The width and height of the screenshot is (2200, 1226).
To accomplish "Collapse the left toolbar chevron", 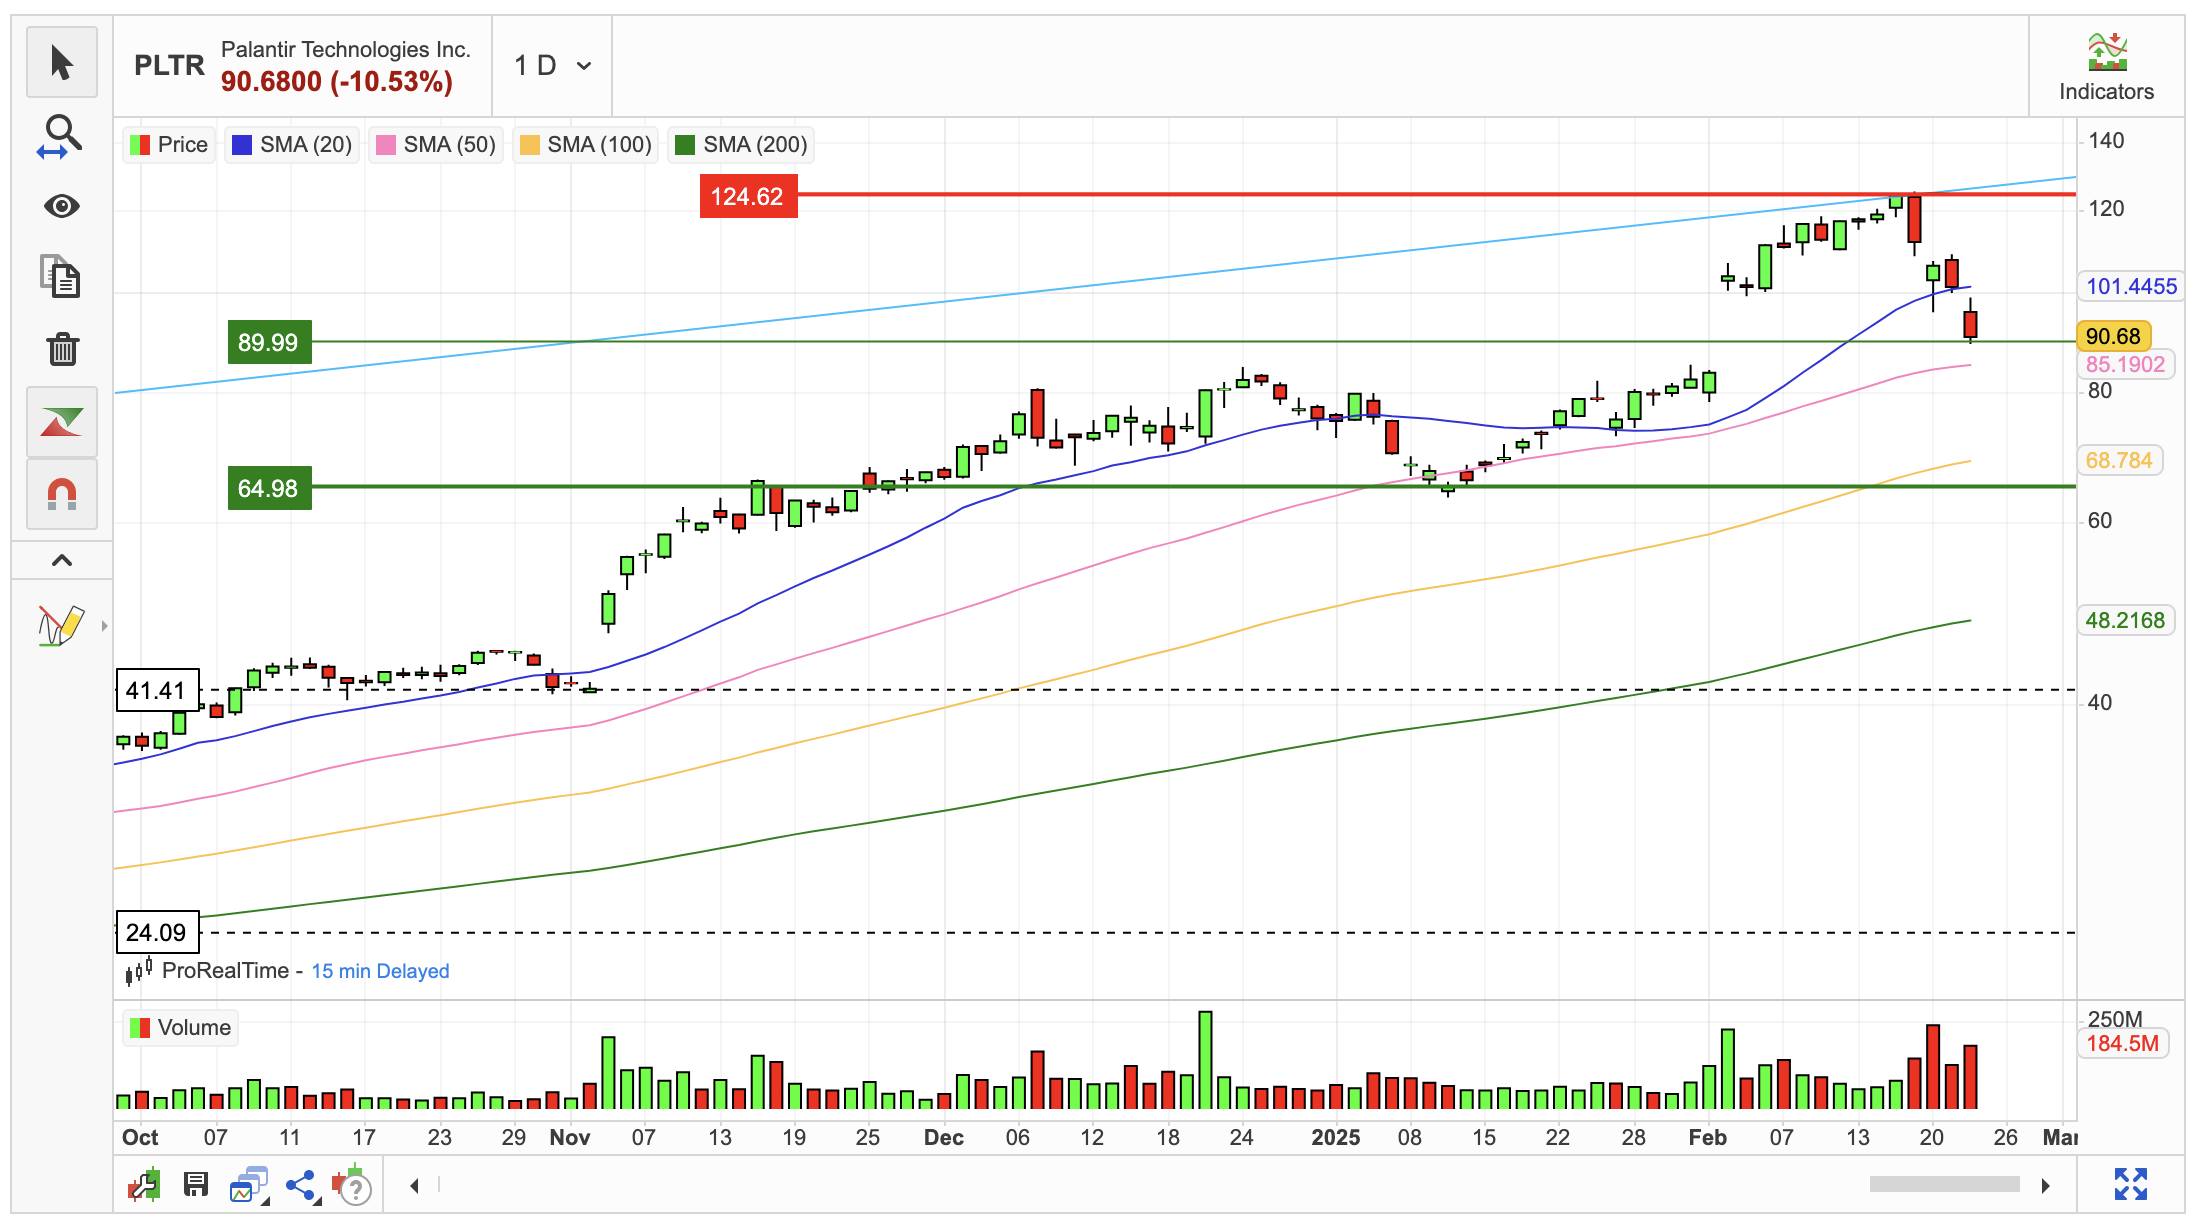I will pyautogui.click(x=62, y=560).
